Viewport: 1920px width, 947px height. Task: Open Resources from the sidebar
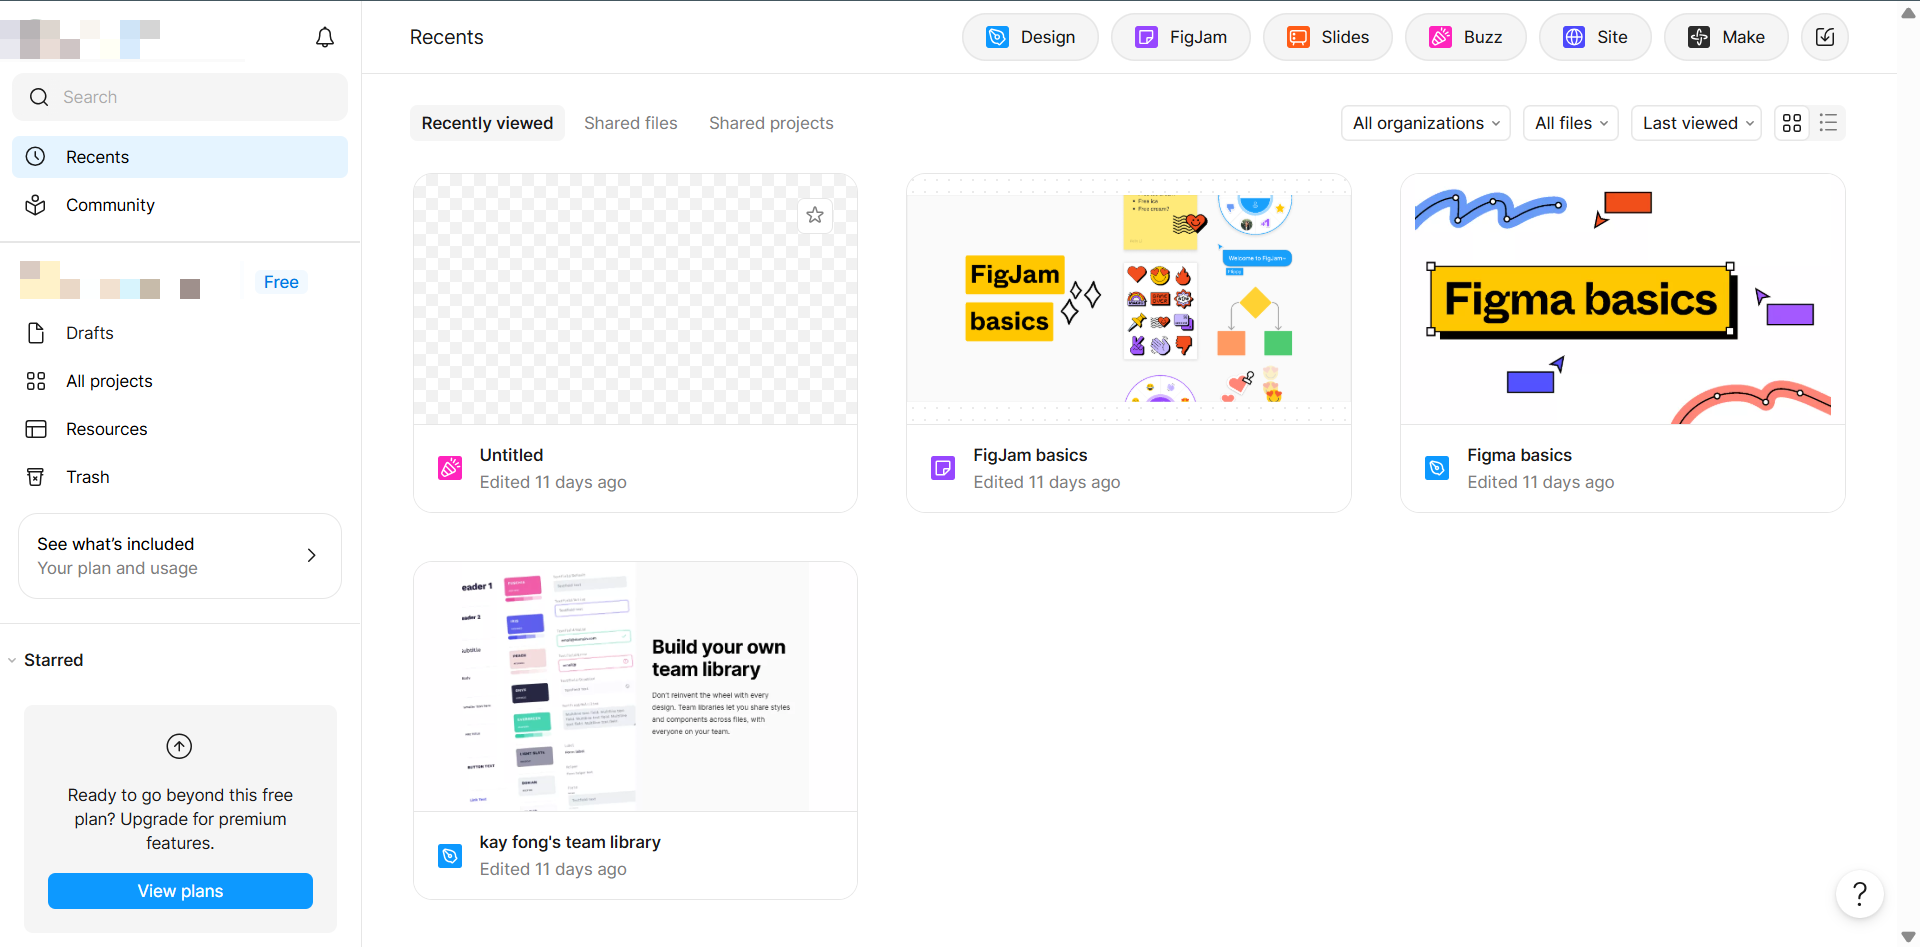[180, 429]
